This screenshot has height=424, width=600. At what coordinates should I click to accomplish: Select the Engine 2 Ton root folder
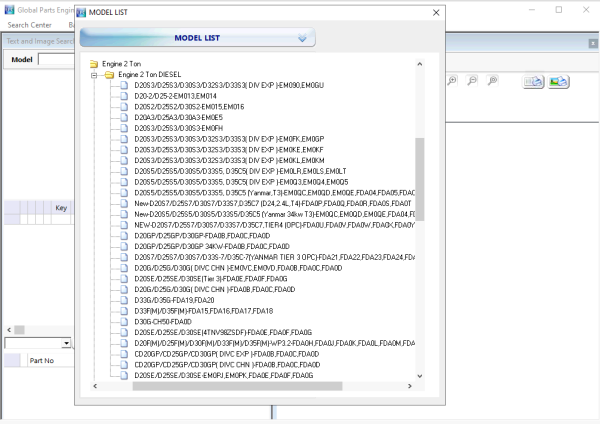(121, 64)
